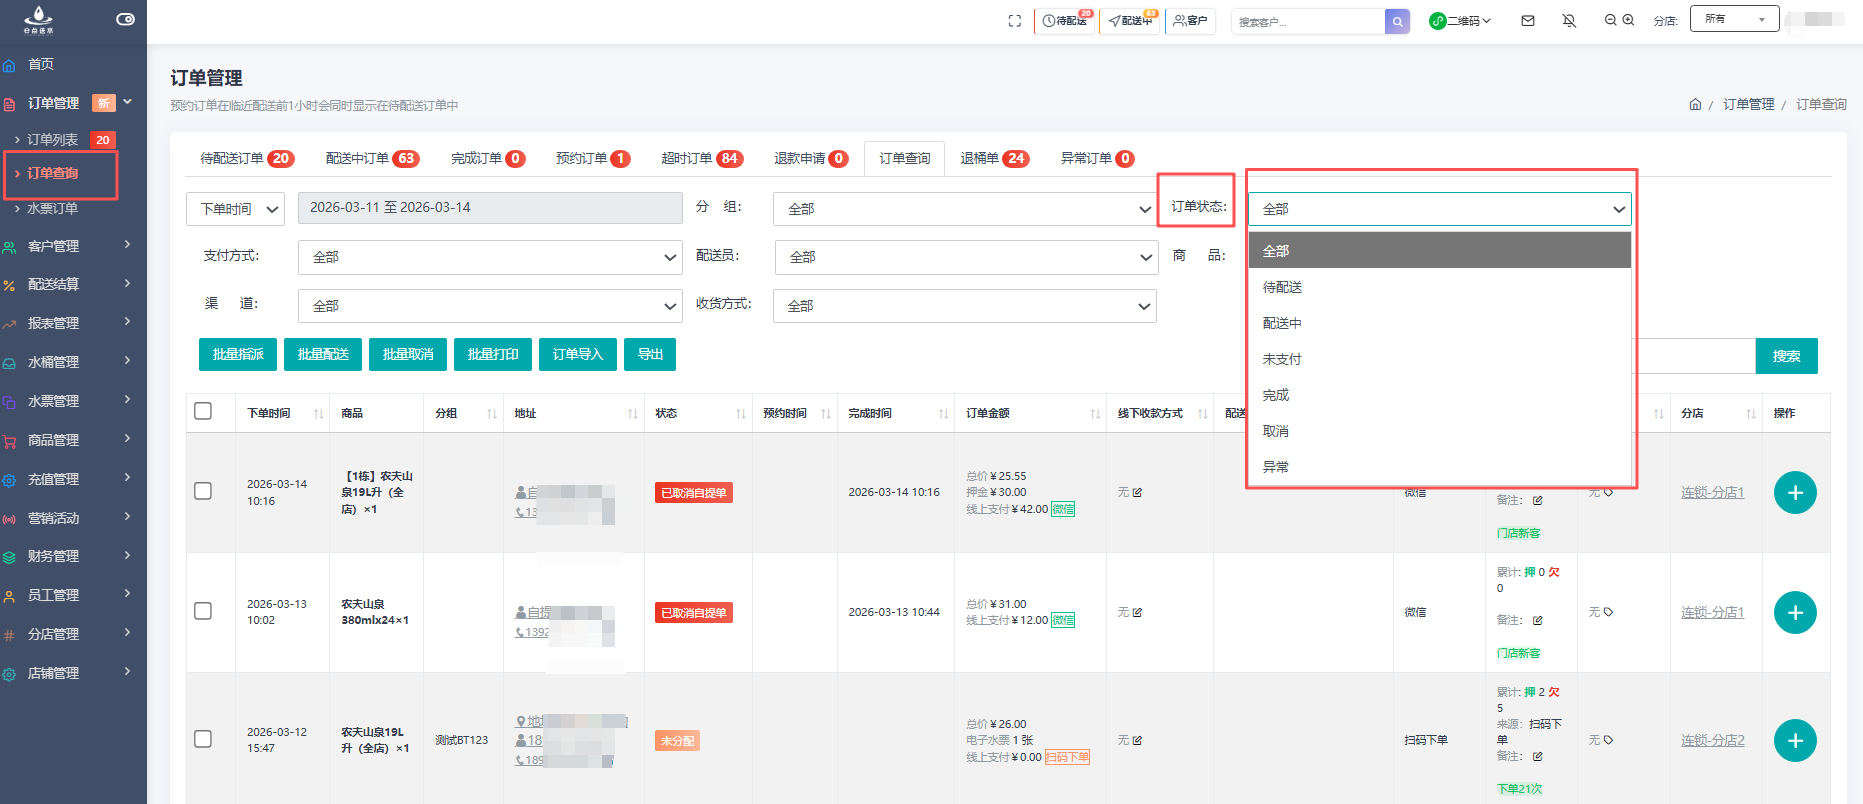Screen dimensions: 1863x804
Task: Click the 批量配送 button
Action: (323, 354)
